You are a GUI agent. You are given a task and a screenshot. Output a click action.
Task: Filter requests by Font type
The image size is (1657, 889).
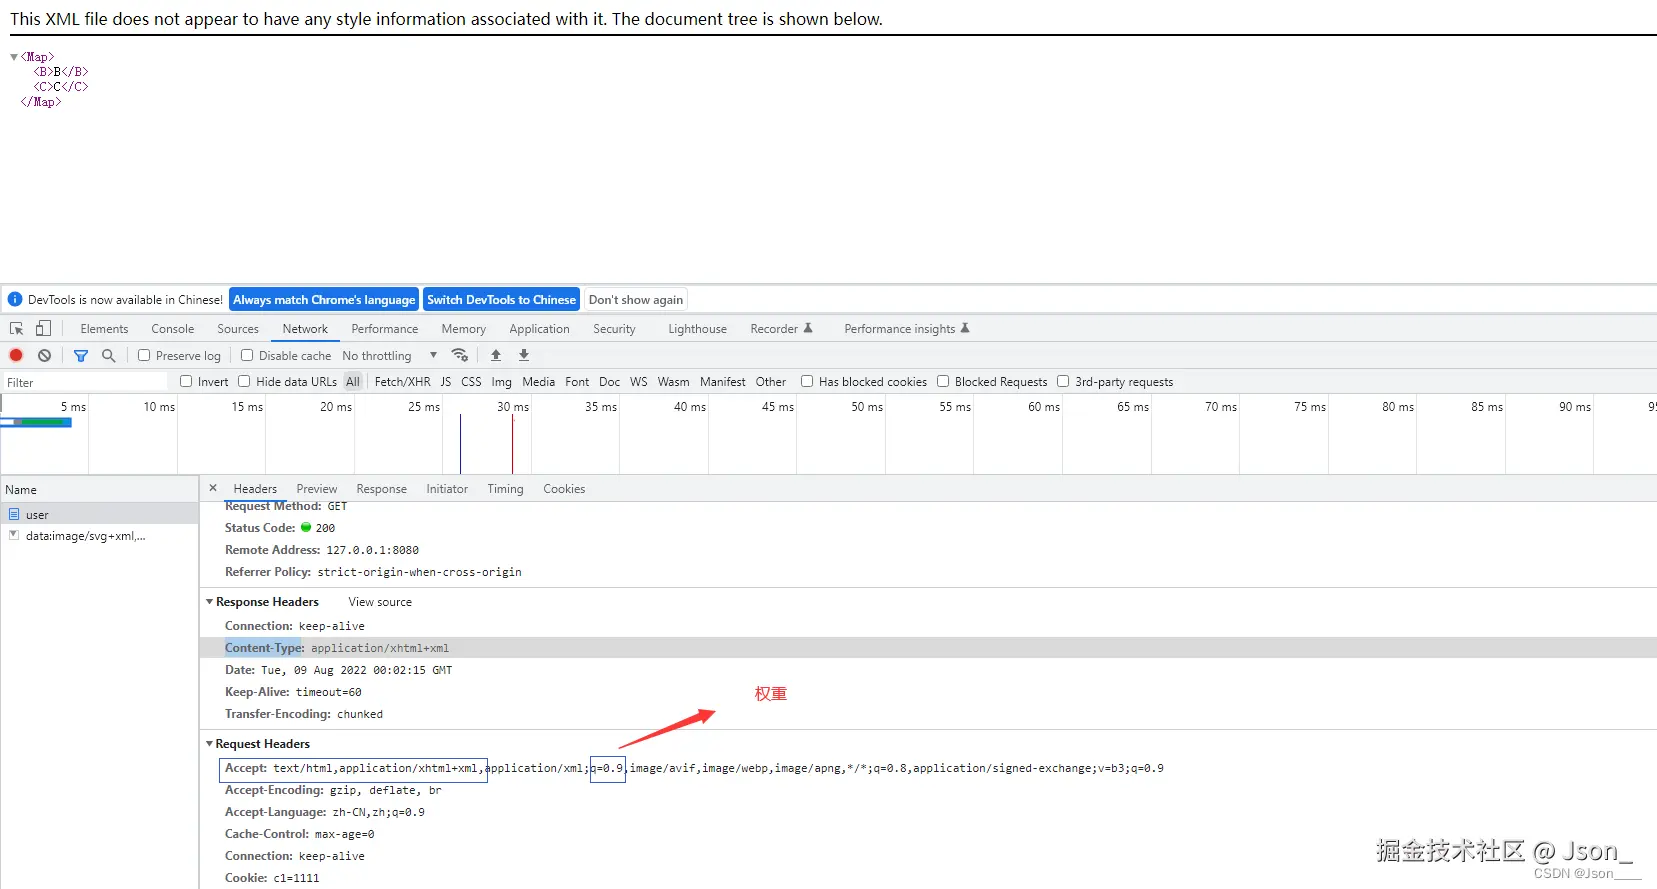pos(577,382)
